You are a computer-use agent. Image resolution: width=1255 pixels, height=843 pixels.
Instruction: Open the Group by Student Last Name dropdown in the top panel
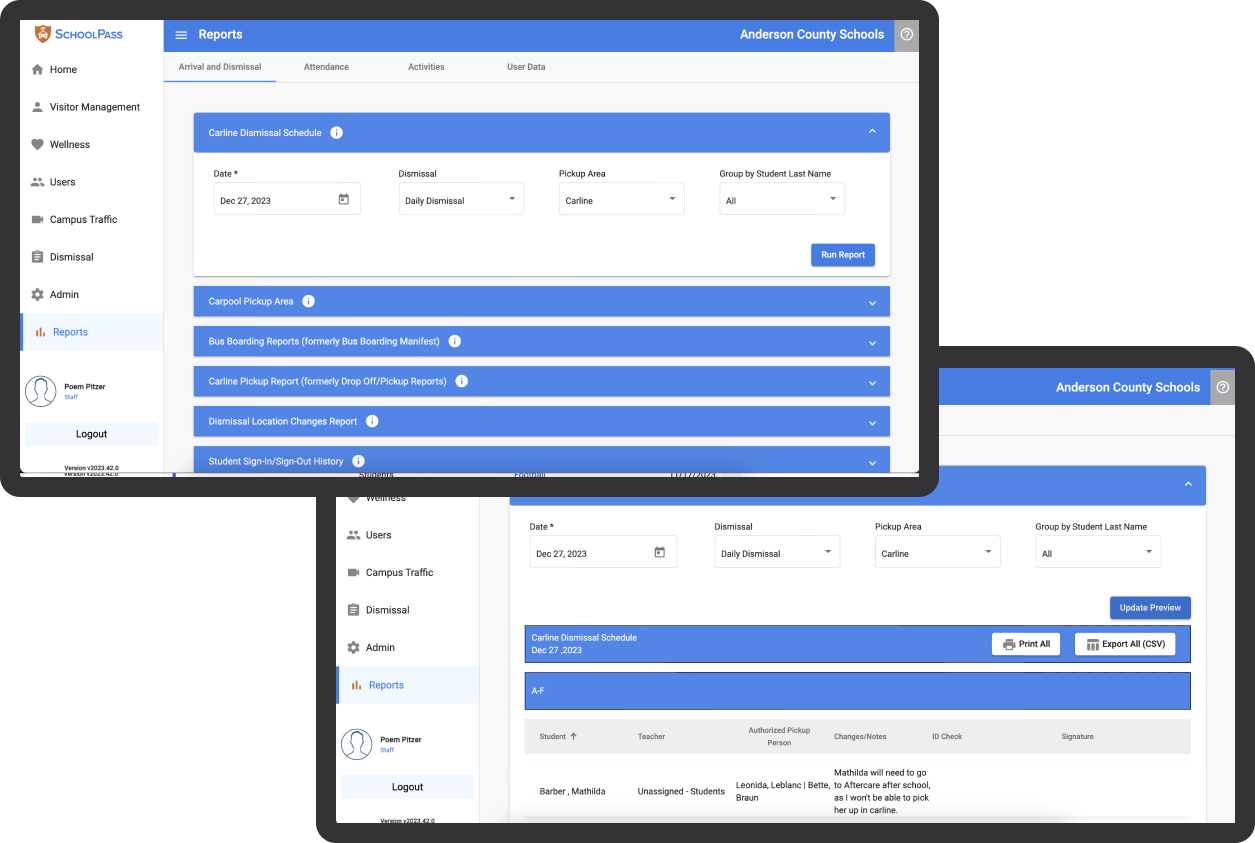pyautogui.click(x=782, y=200)
